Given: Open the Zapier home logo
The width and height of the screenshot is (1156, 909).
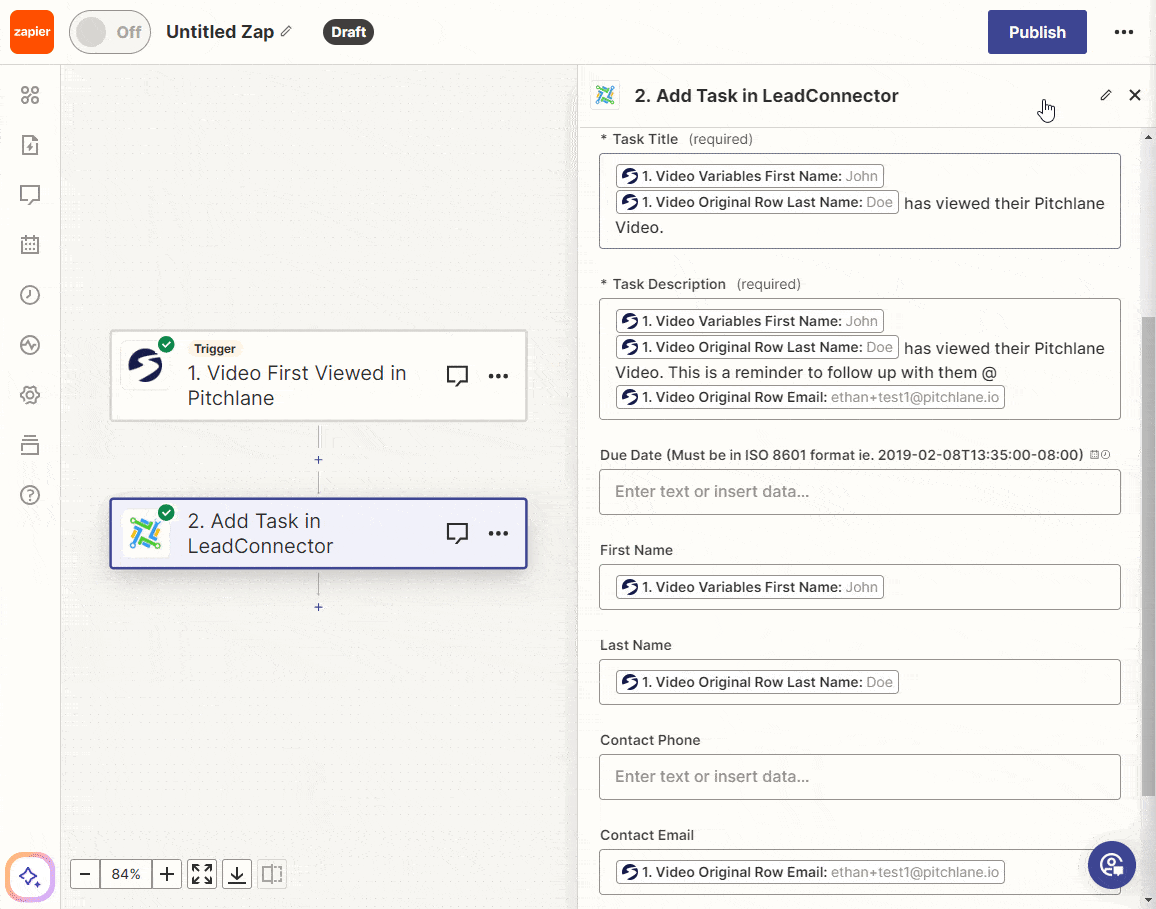Looking at the screenshot, I should tap(32, 32).
